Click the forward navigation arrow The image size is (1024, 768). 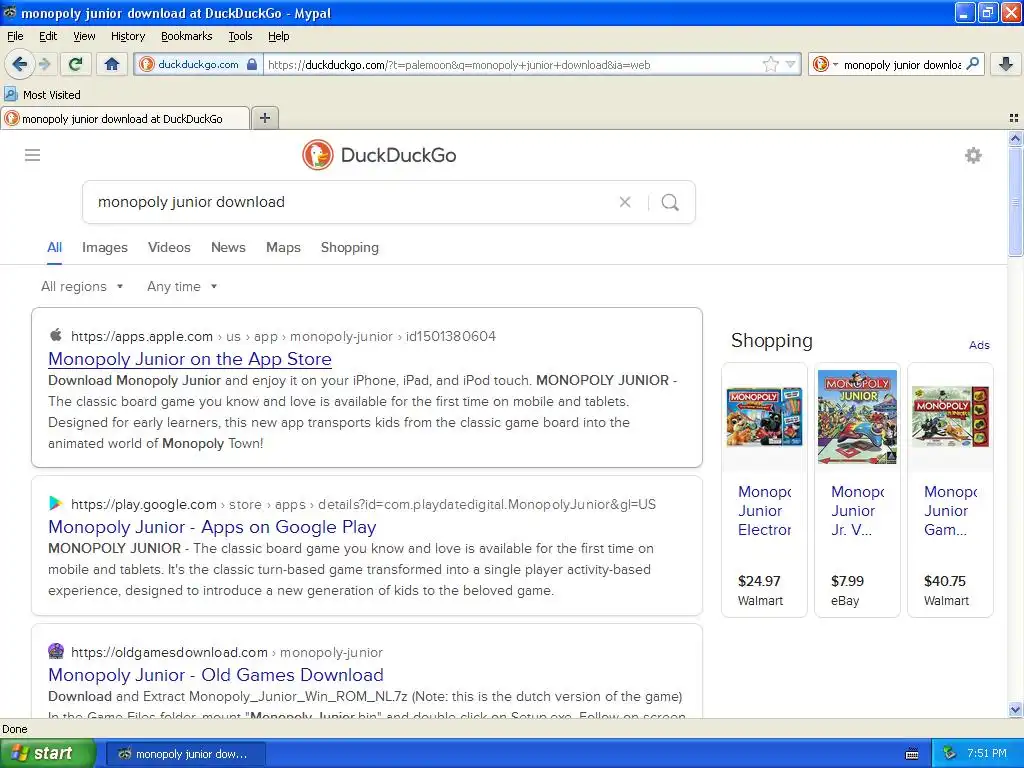(44, 64)
